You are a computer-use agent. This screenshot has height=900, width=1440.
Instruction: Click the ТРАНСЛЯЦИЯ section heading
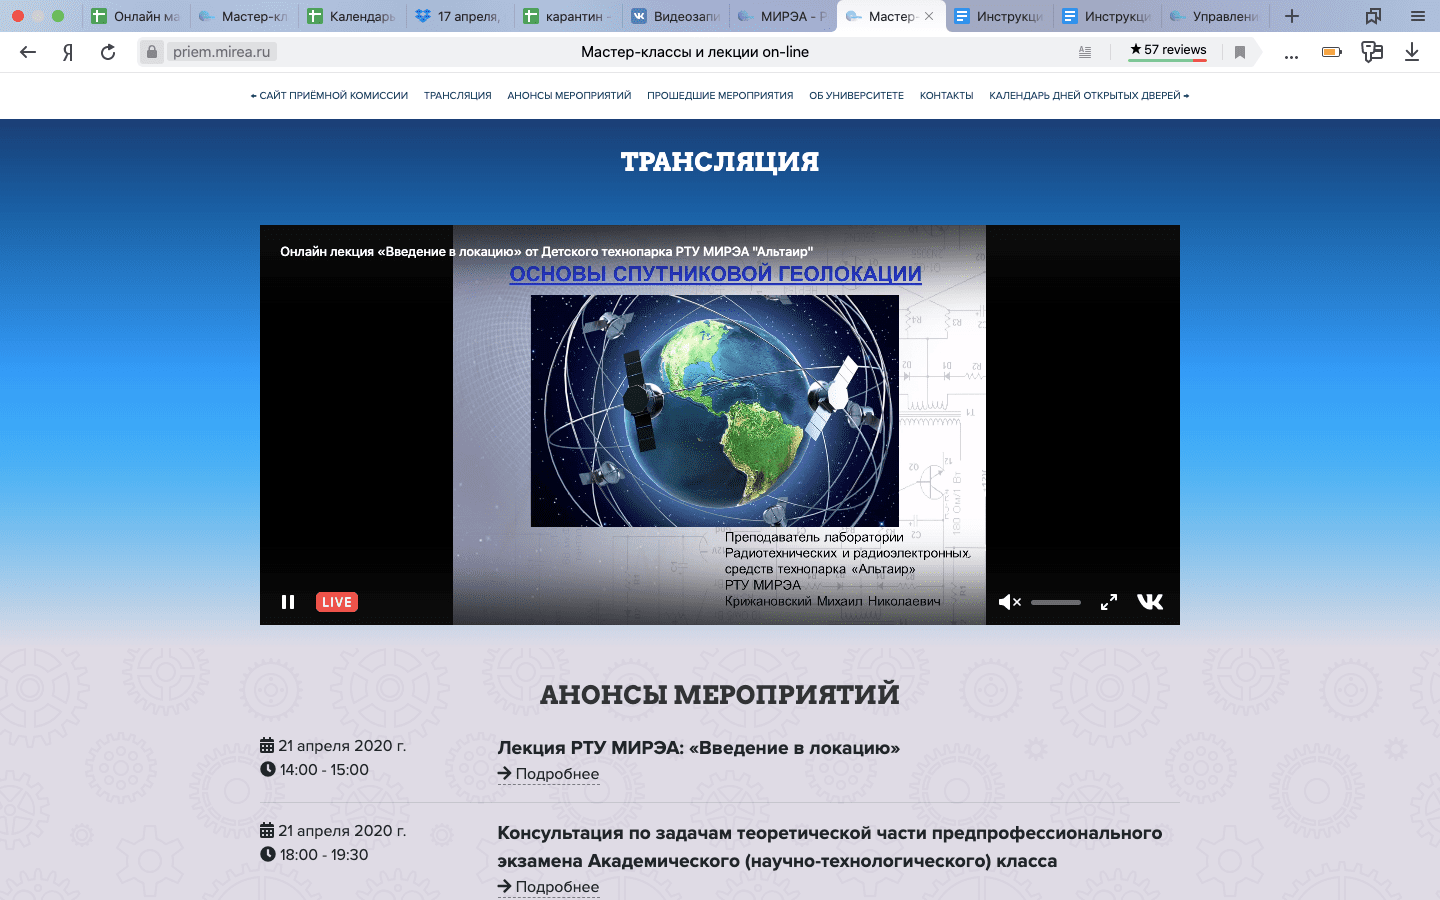(720, 162)
